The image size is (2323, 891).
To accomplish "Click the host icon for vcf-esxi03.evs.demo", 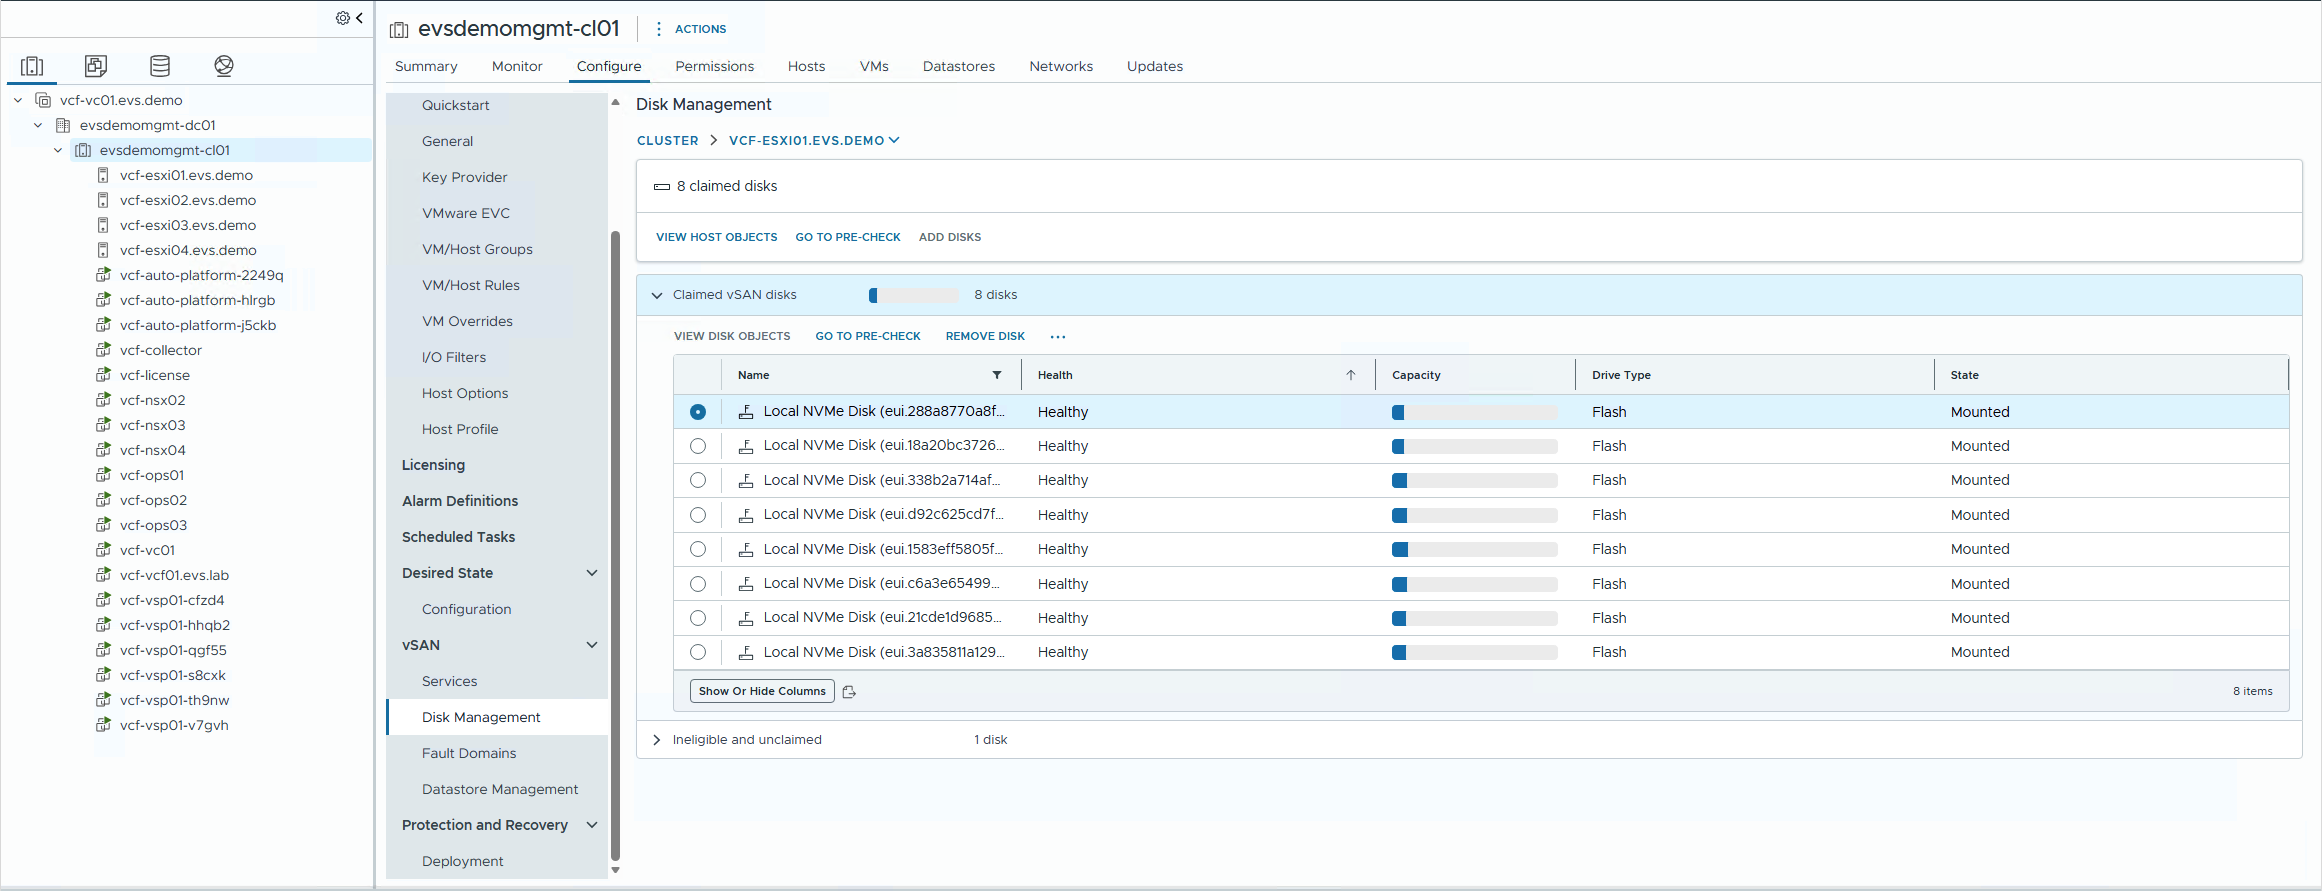I will point(103,225).
